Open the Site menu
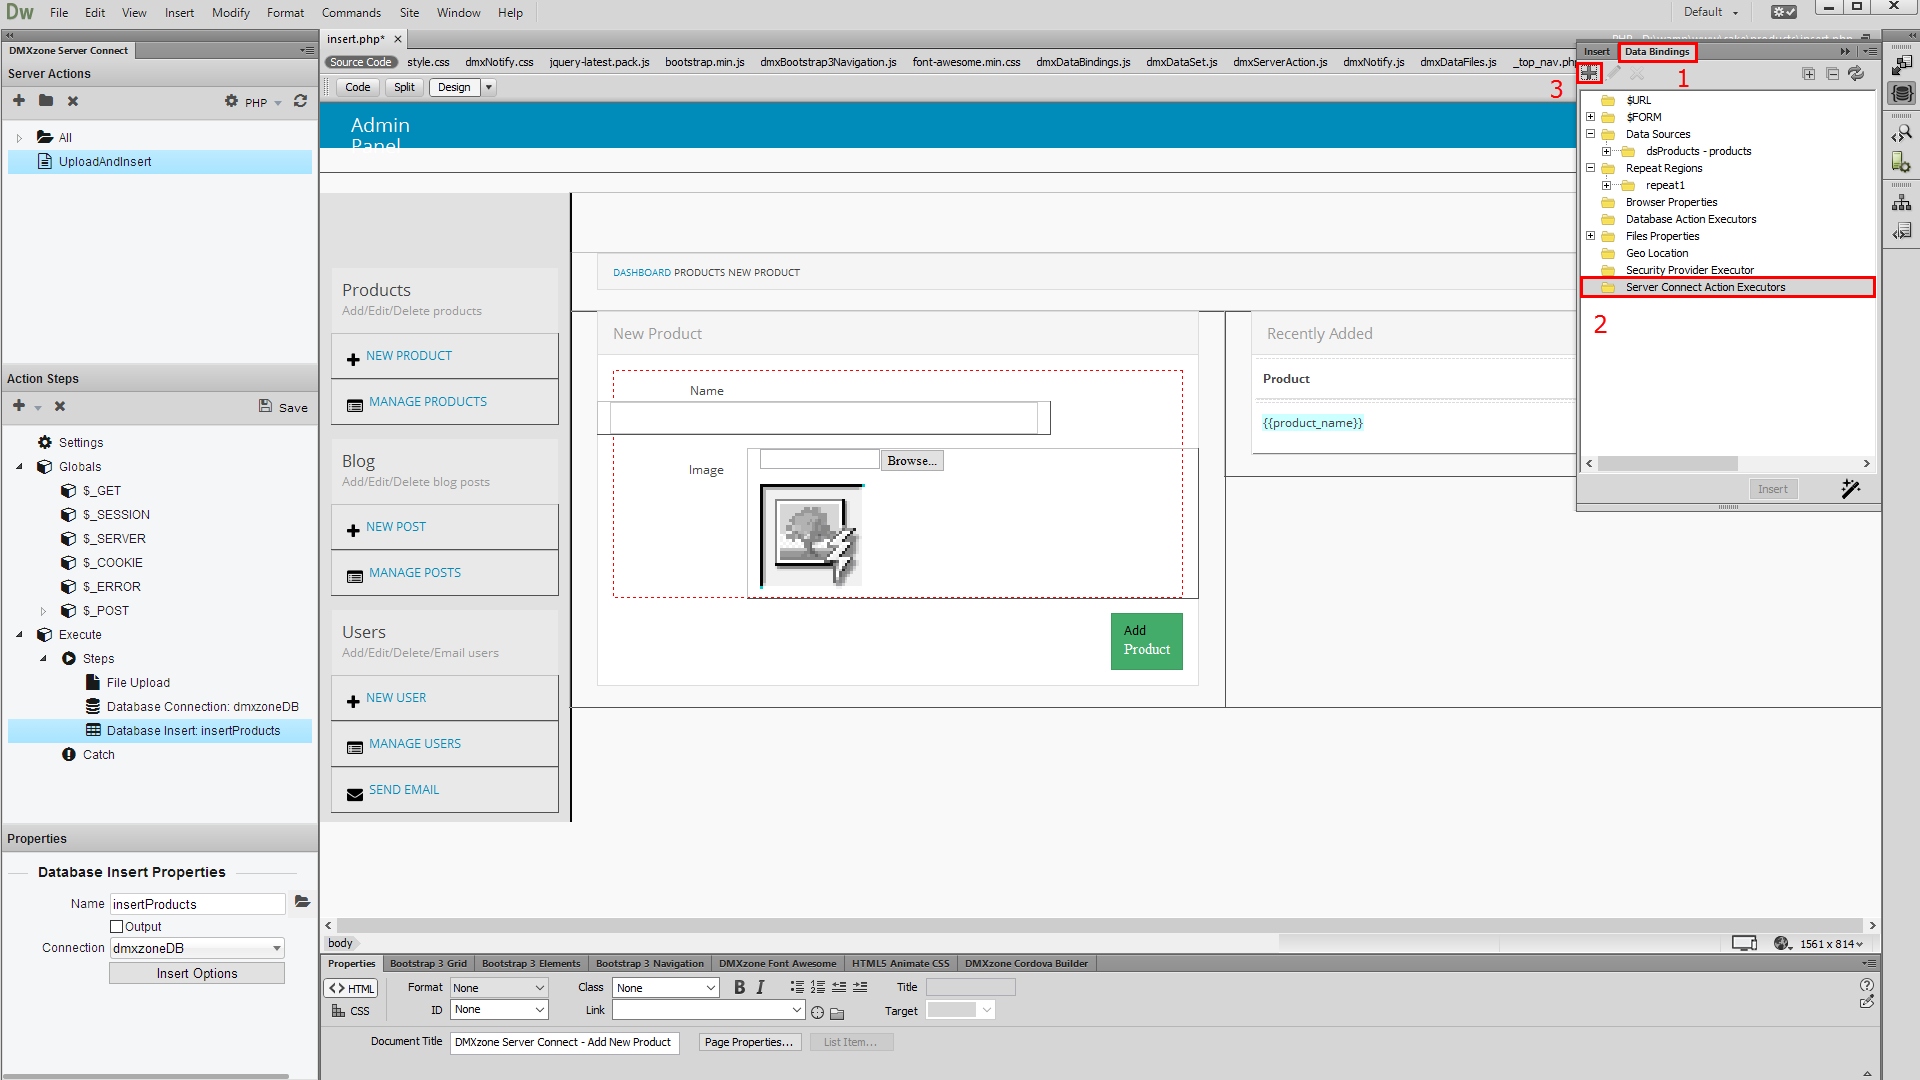The height and width of the screenshot is (1080, 1920). [409, 13]
